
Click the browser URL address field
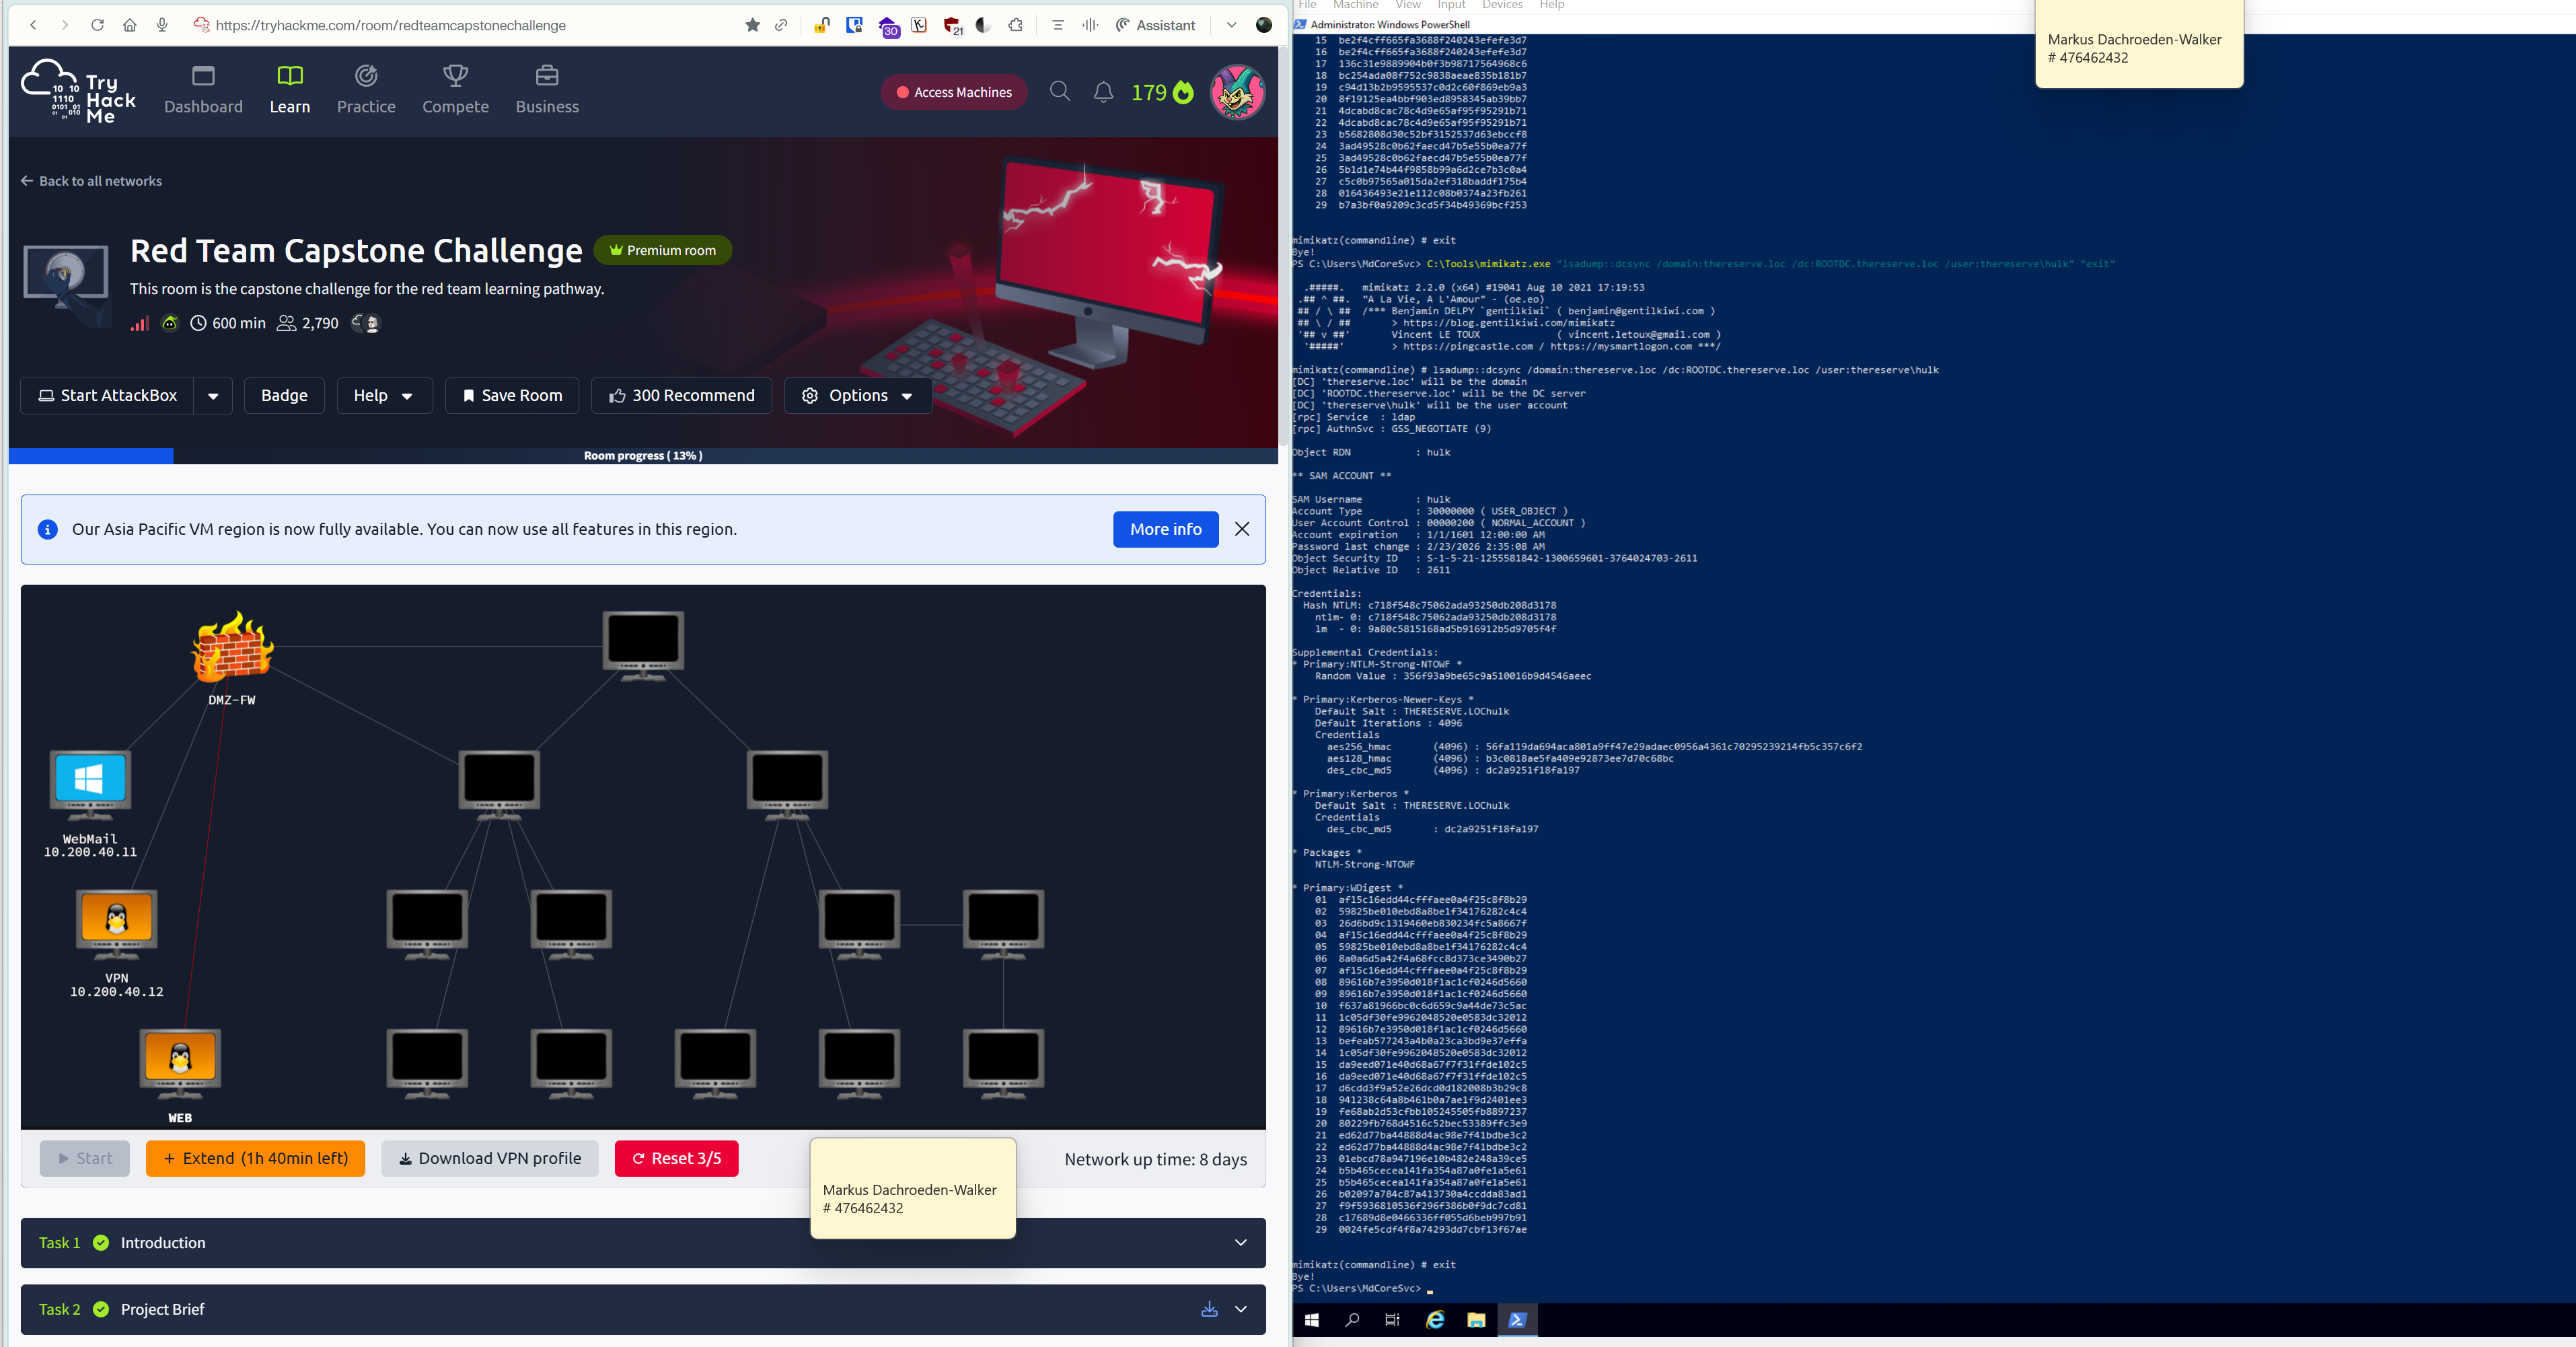(390, 25)
